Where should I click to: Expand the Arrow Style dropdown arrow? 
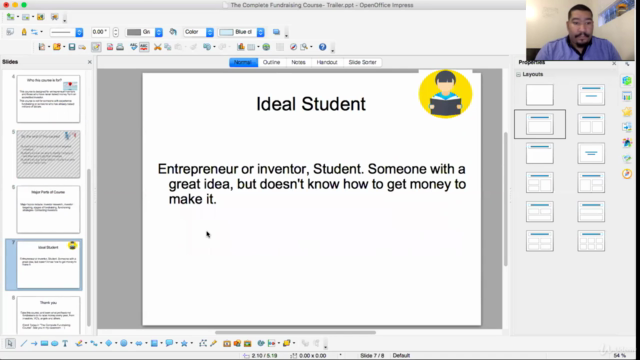(x=42, y=32)
